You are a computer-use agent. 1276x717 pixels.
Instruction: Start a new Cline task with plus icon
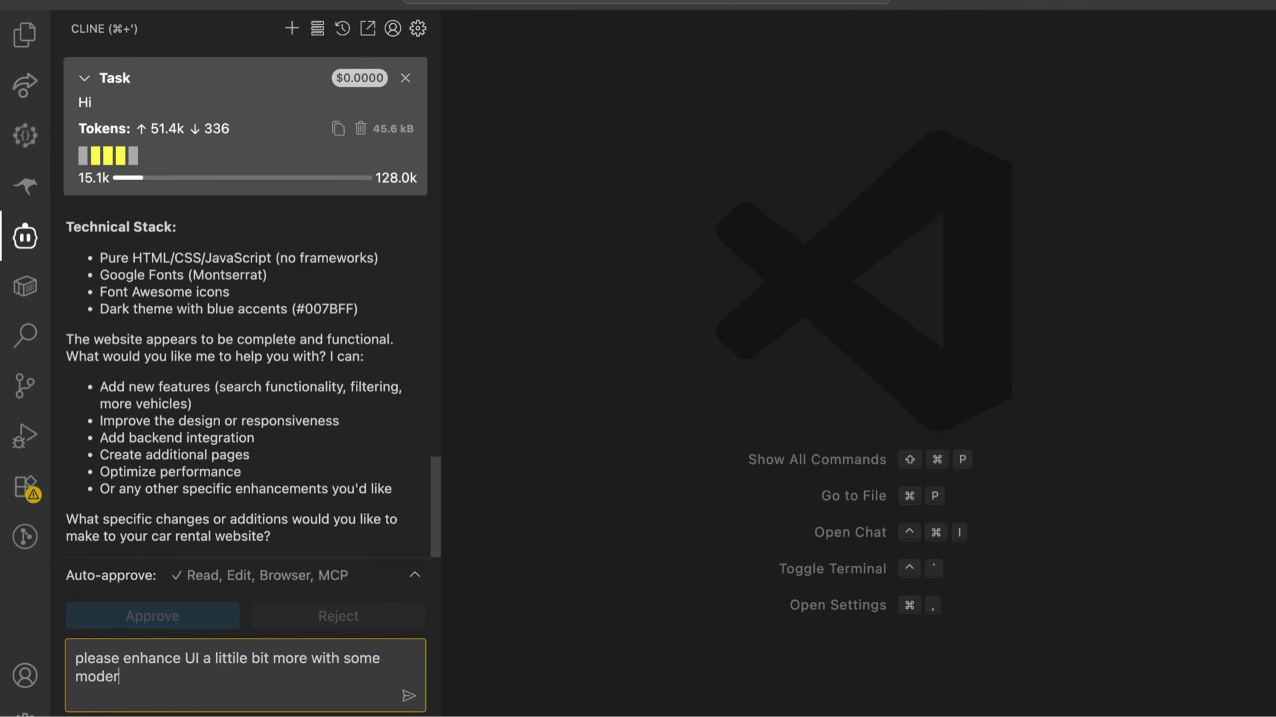292,28
